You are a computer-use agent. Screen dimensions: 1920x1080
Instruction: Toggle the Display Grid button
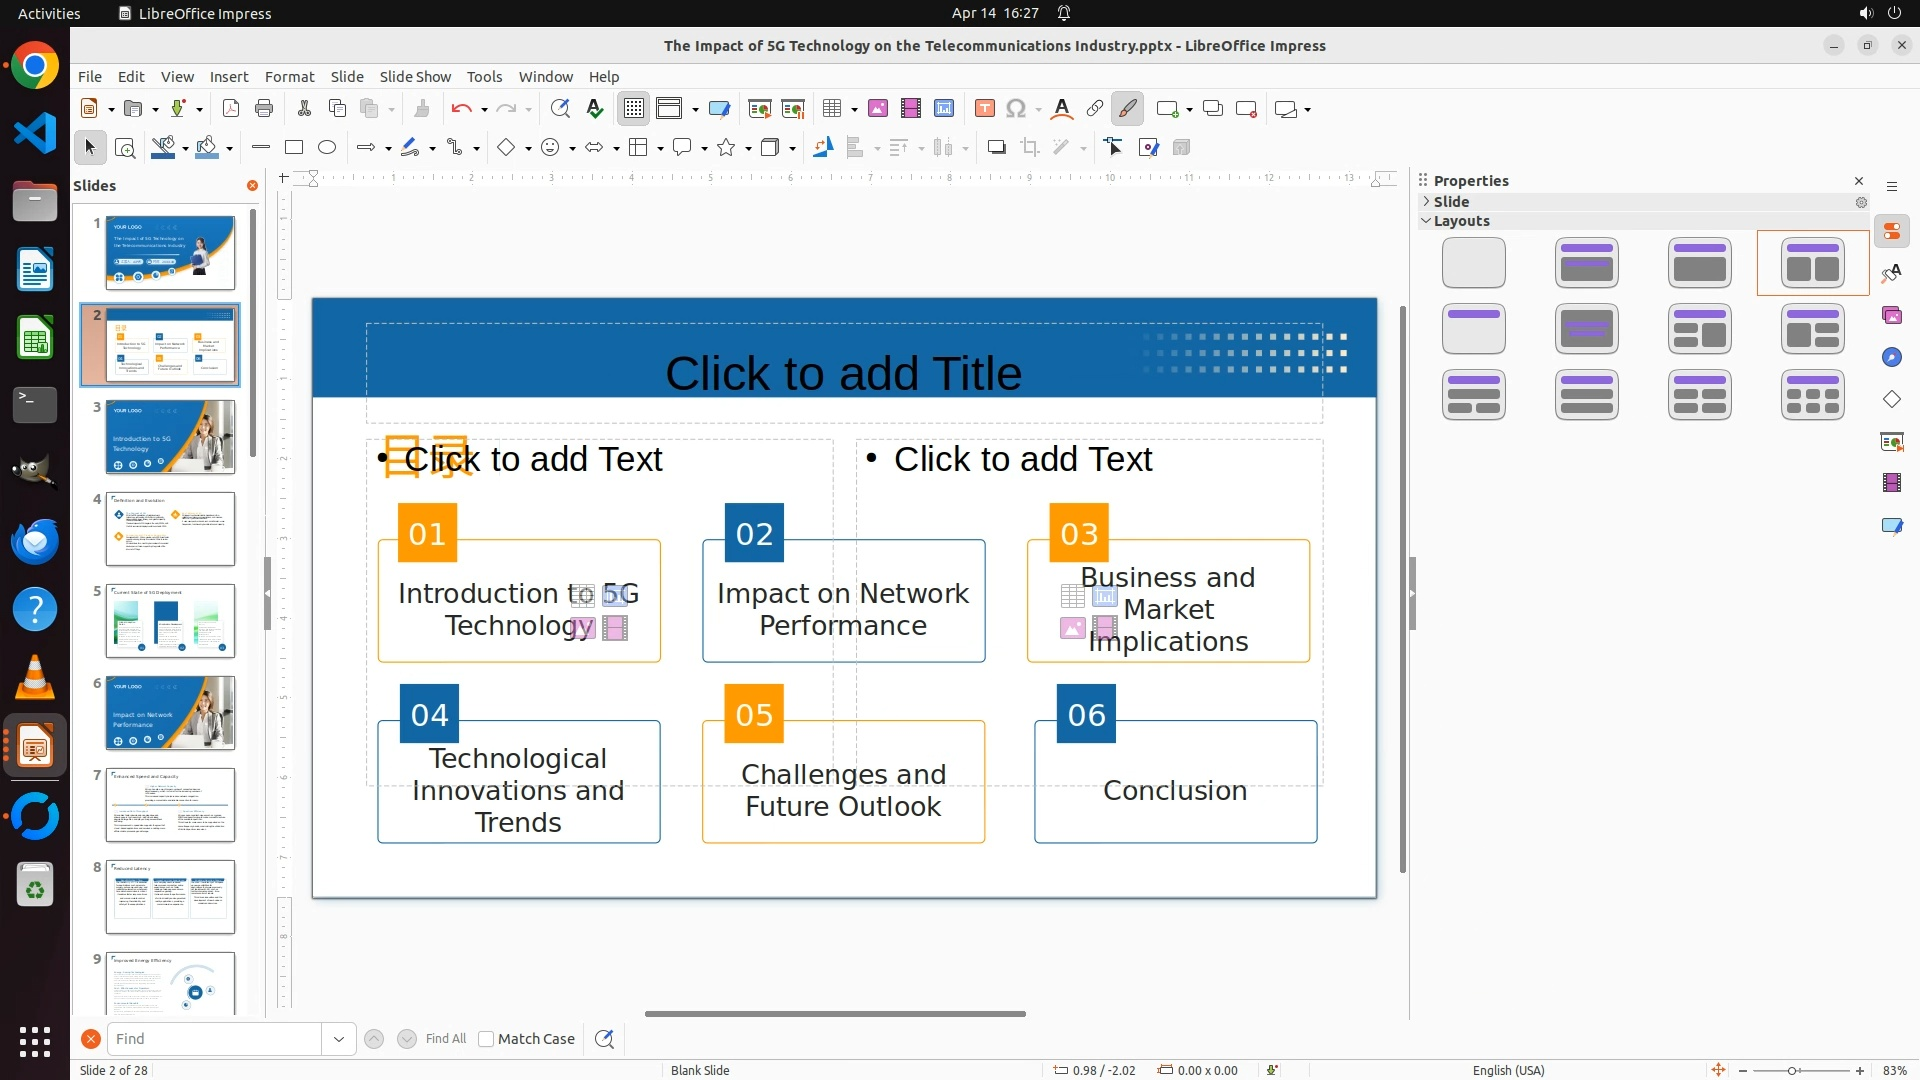(x=634, y=109)
